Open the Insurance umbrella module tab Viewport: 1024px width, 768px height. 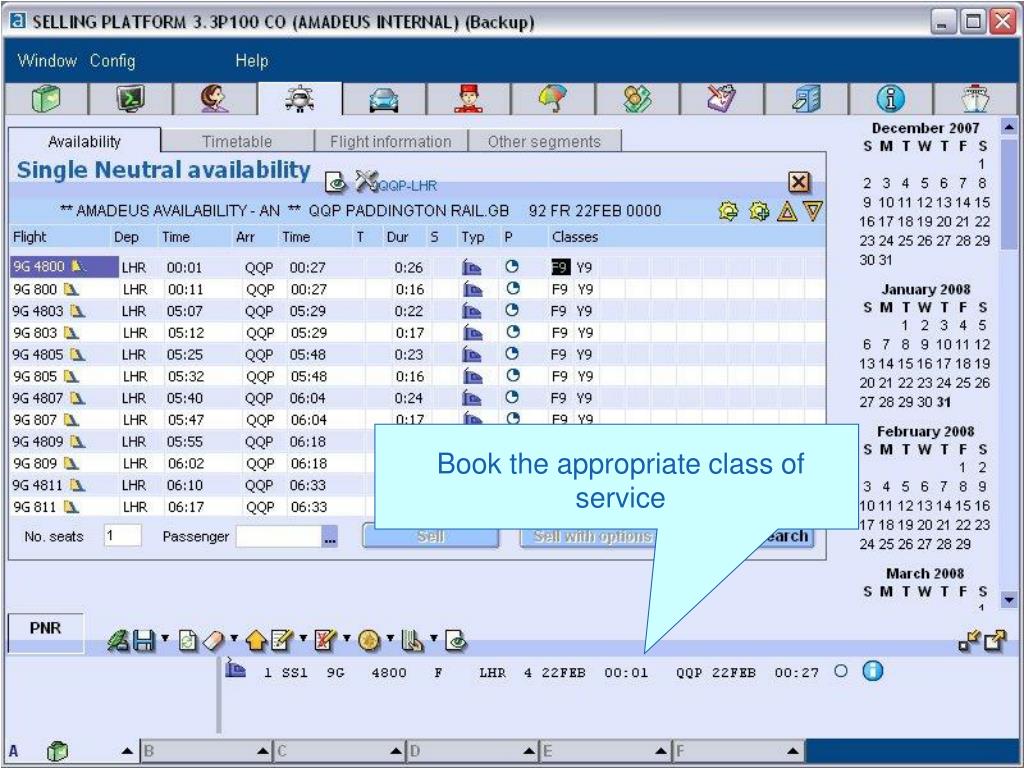[552, 99]
